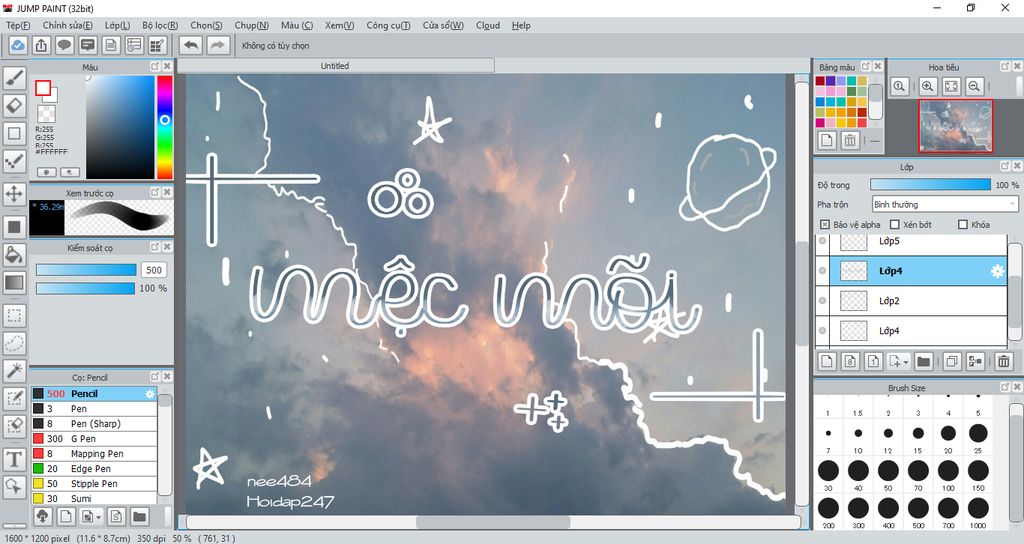Select the Edge Pen brush
The image size is (1024, 544).
point(94,469)
